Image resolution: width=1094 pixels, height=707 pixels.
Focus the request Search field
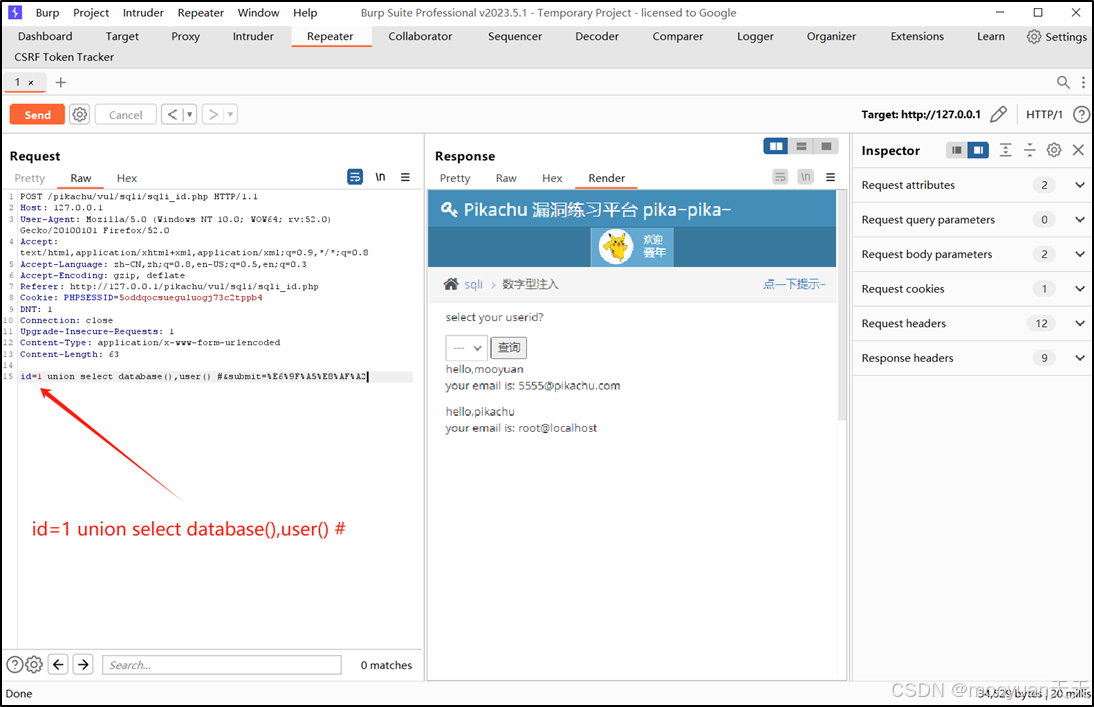(222, 665)
